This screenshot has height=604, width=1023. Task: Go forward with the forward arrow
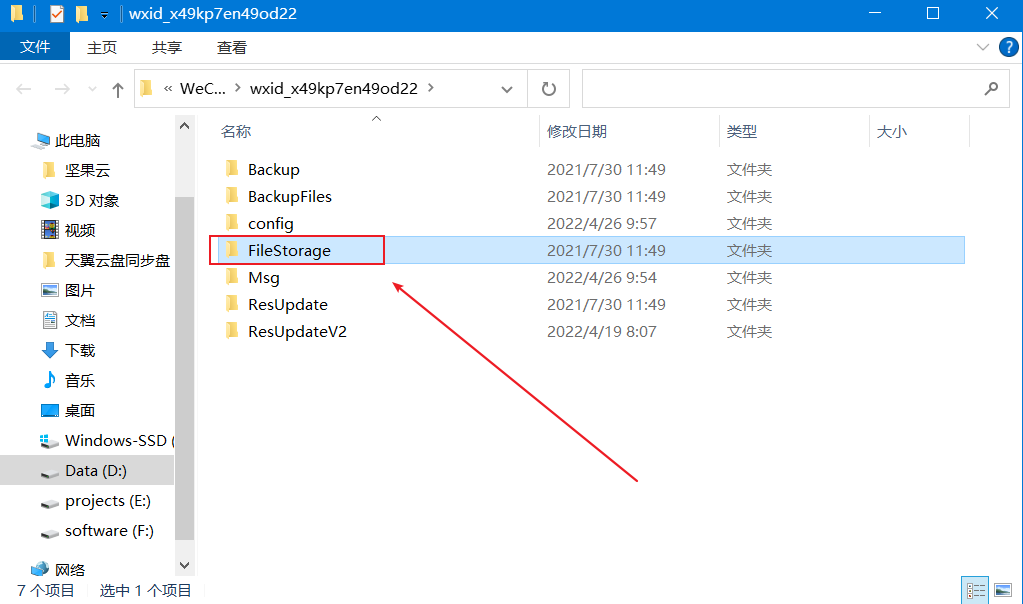[x=62, y=89]
